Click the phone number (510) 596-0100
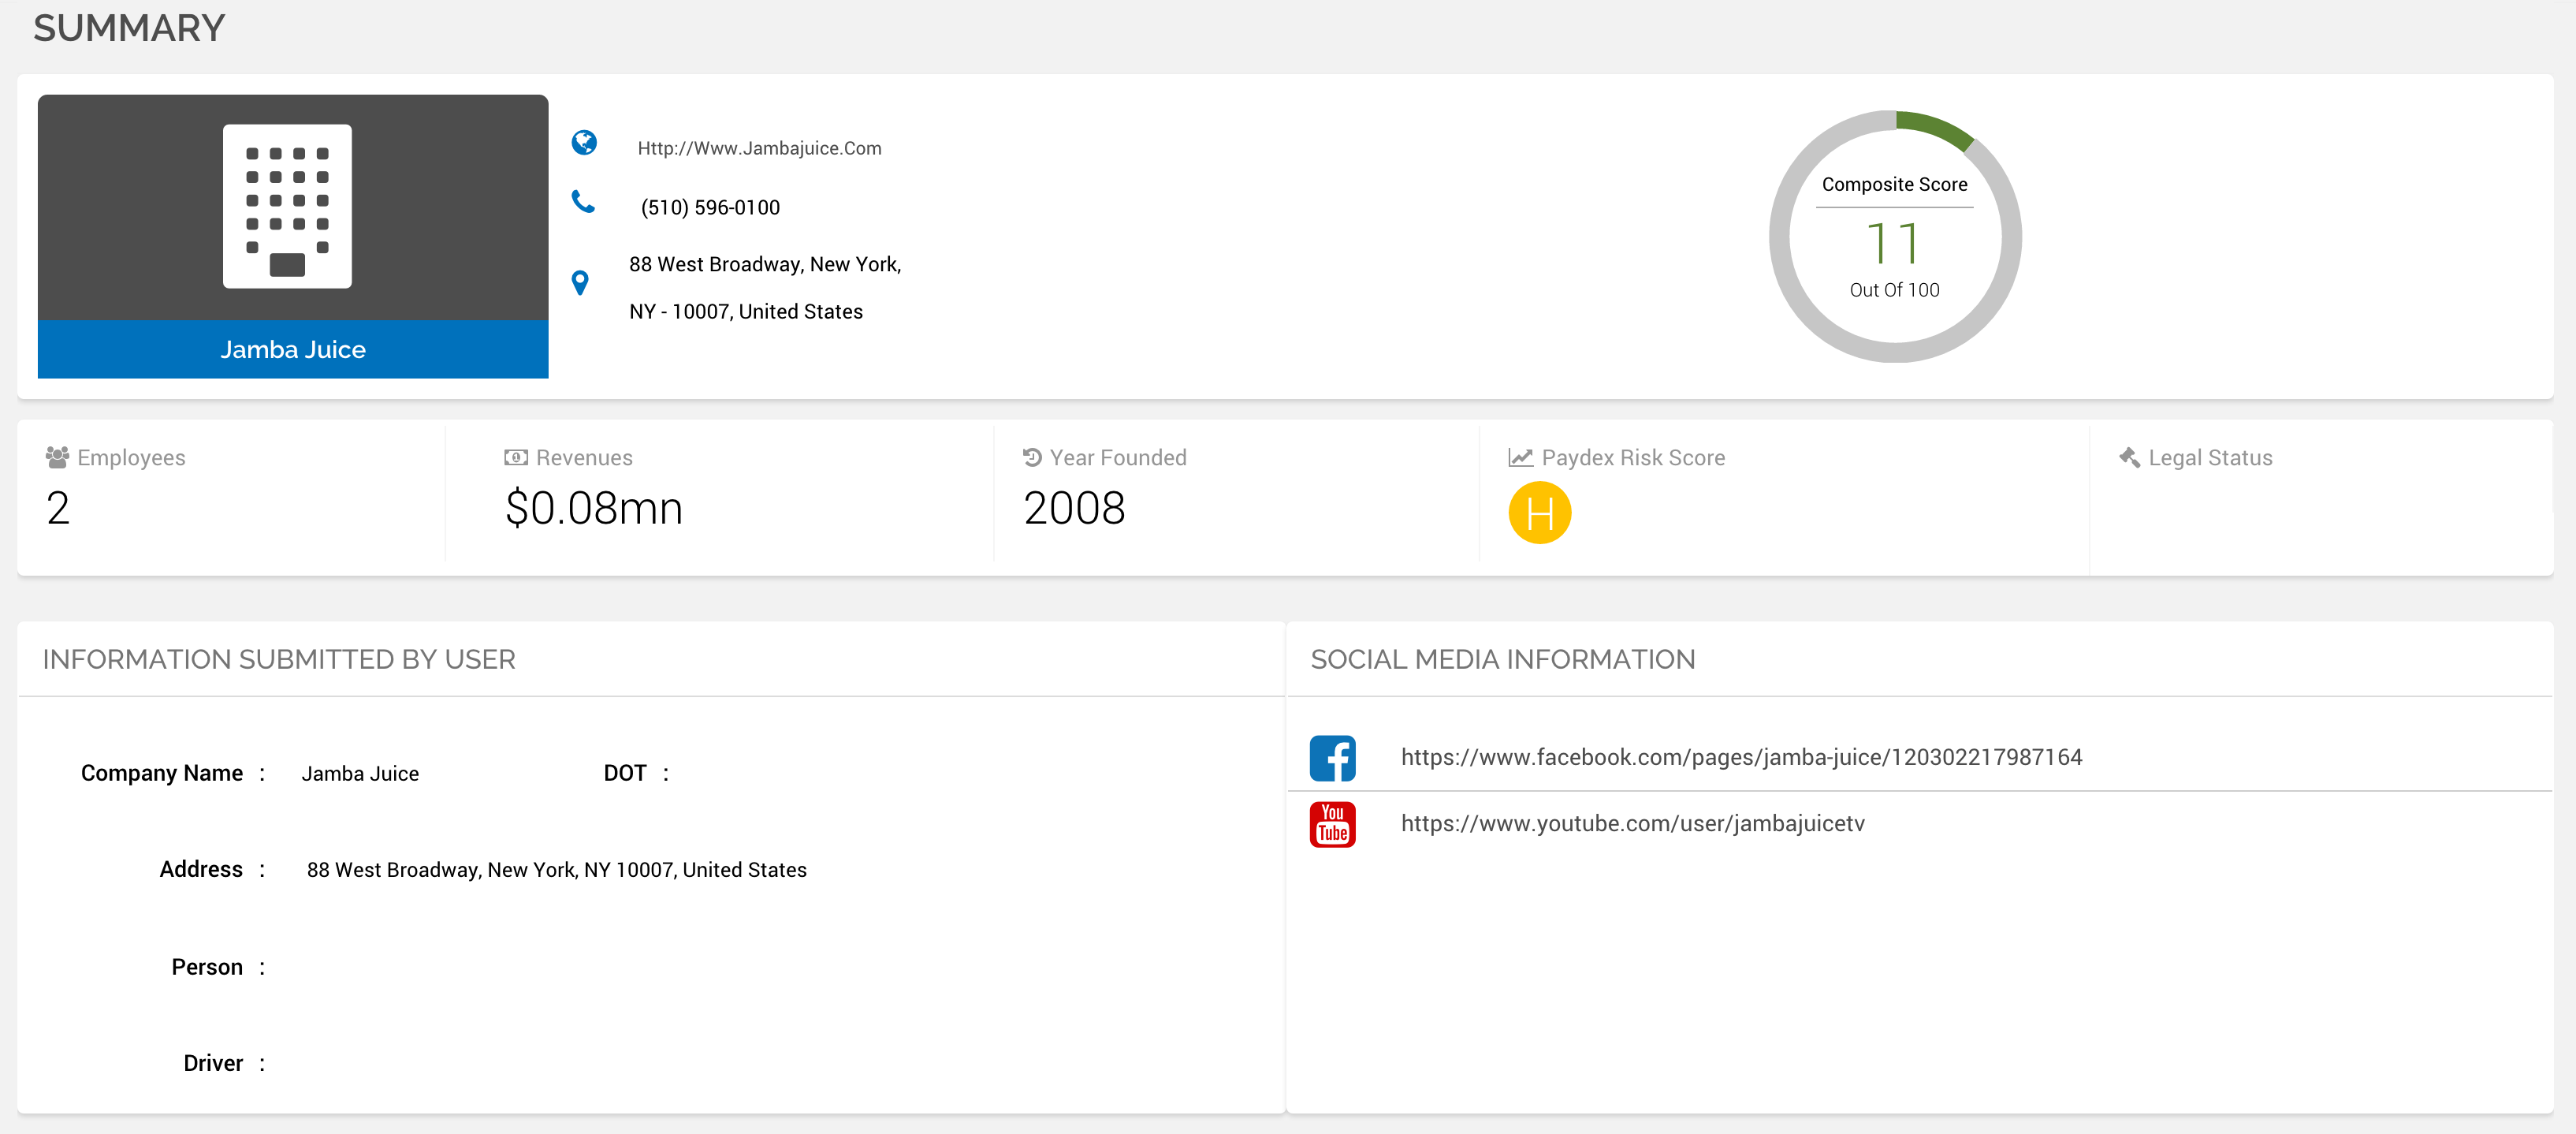This screenshot has width=2576, height=1134. (710, 207)
